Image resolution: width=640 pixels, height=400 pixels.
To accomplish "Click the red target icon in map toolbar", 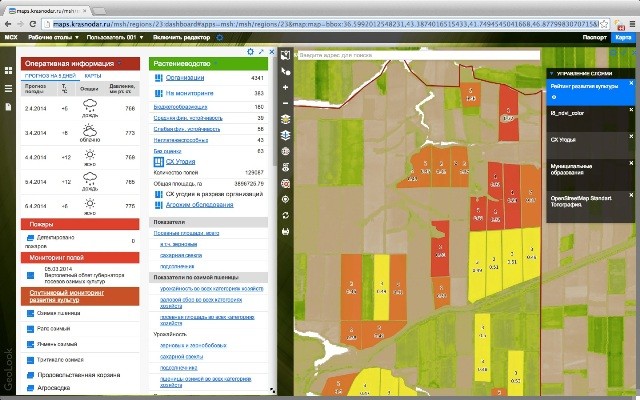I will [285, 183].
